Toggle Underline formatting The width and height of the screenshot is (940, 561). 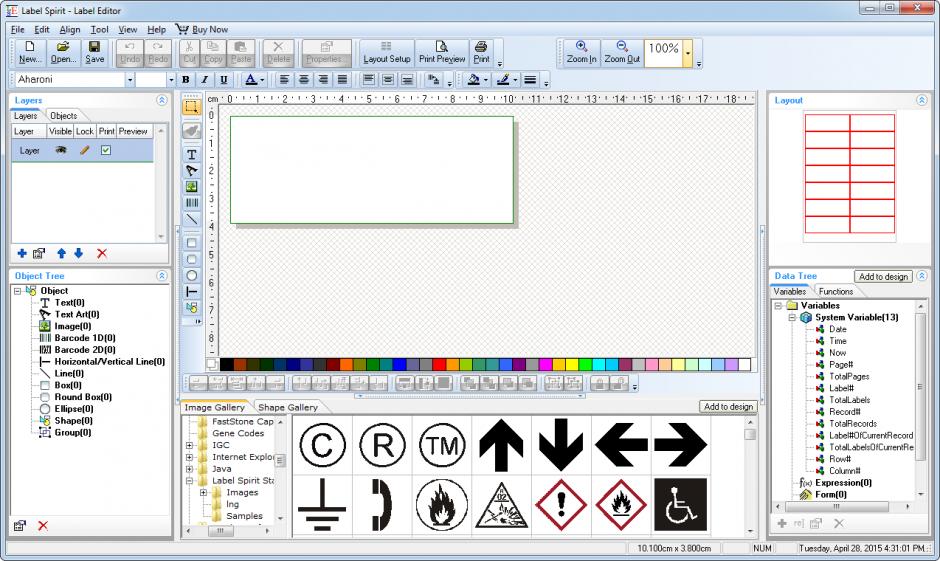[x=224, y=79]
